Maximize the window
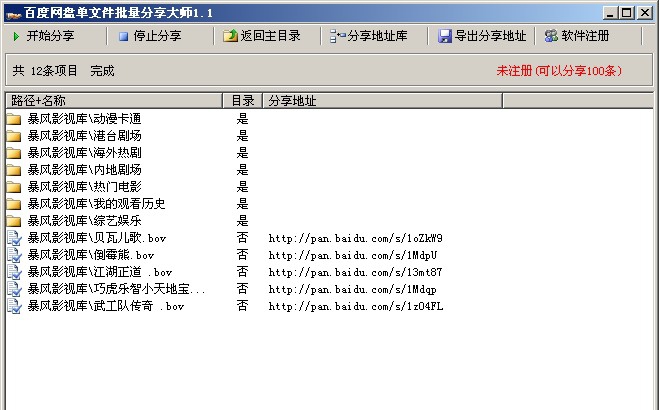The image size is (659, 410). tap(626, 13)
